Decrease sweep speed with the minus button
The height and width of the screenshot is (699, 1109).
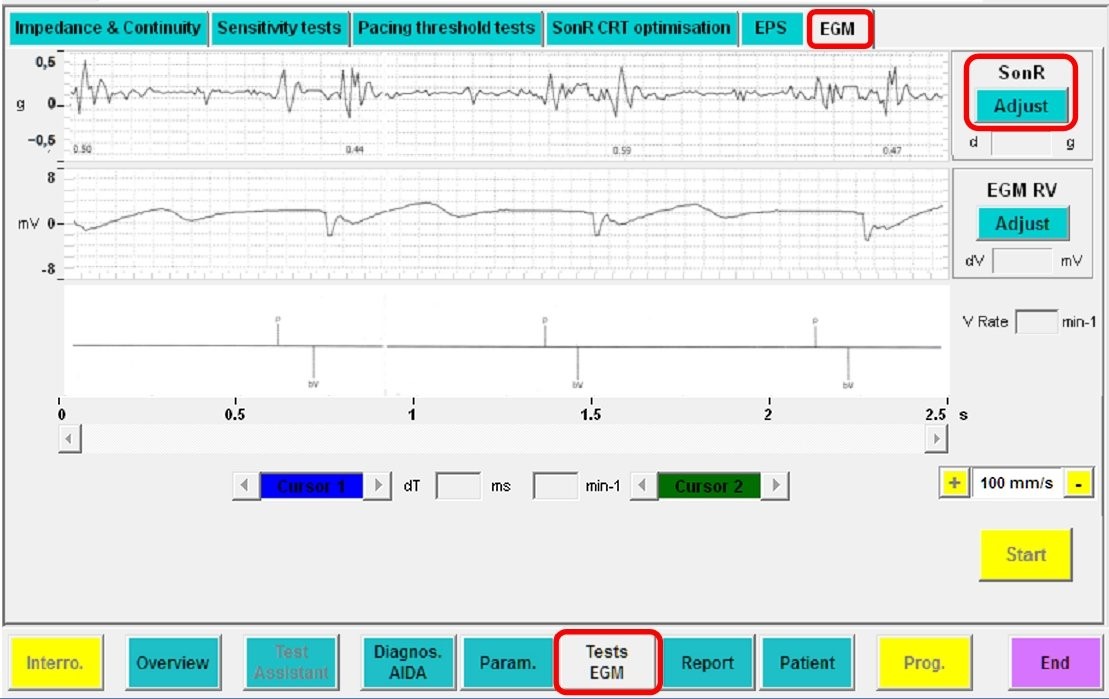tap(1079, 483)
